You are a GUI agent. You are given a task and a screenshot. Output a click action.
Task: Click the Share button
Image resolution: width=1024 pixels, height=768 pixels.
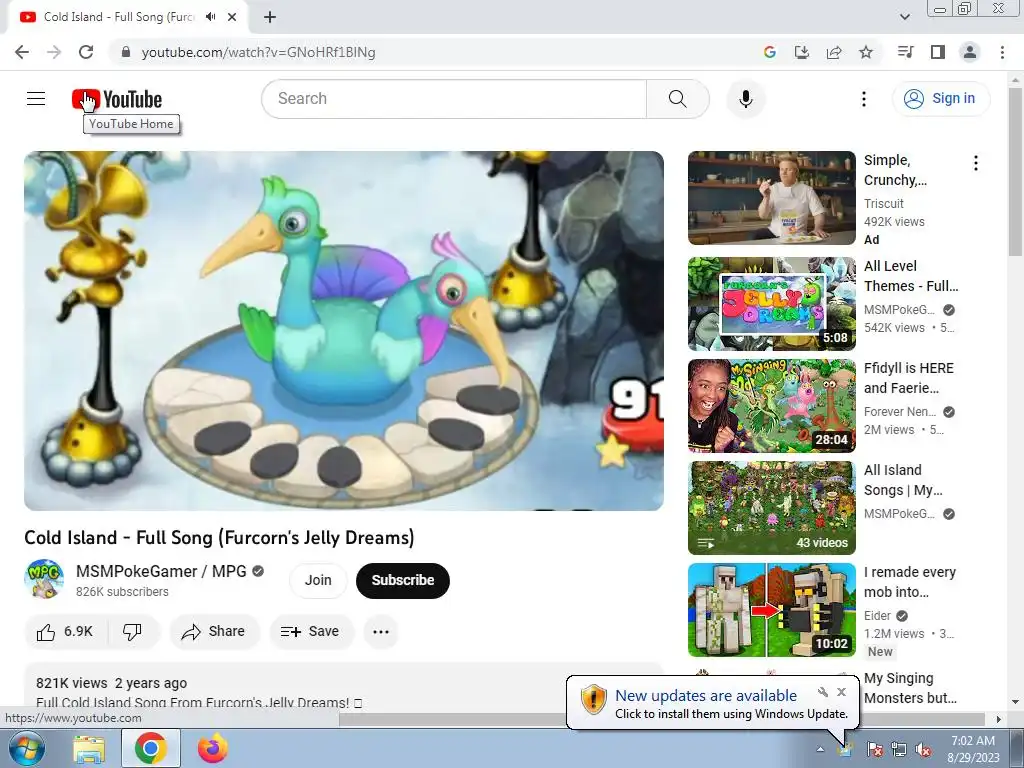214,632
